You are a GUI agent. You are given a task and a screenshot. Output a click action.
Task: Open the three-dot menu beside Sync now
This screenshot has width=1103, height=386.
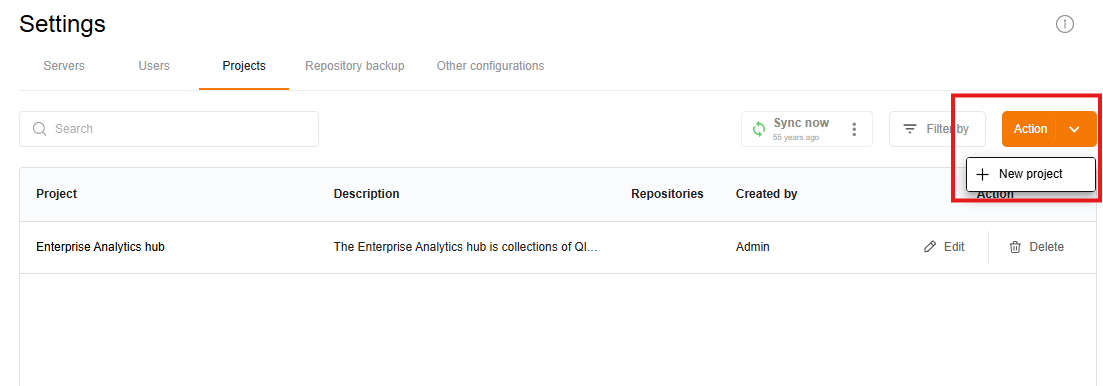click(x=854, y=129)
